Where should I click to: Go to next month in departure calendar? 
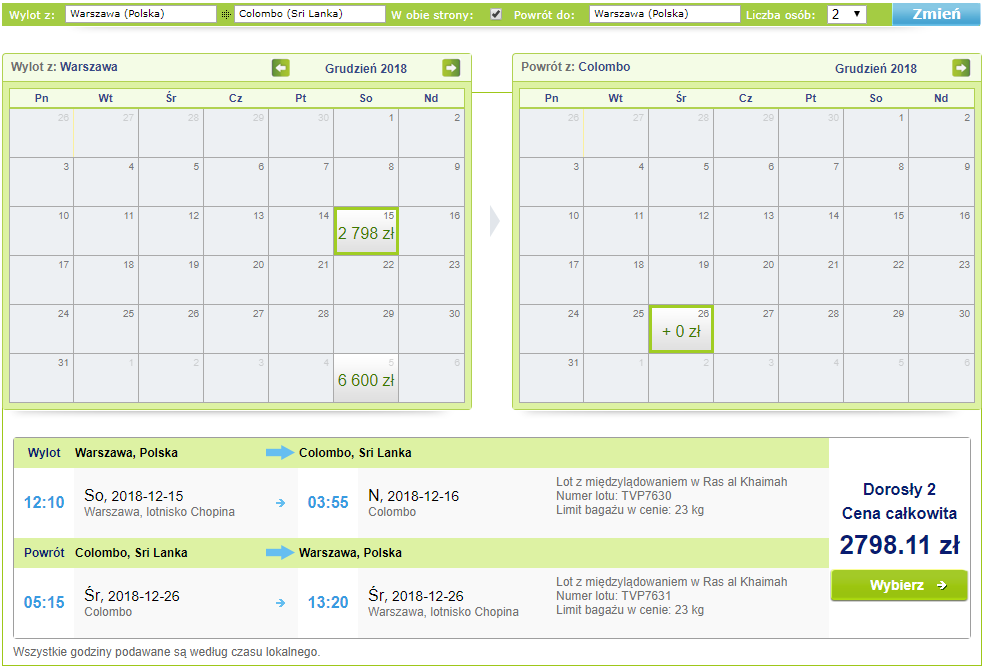click(452, 68)
